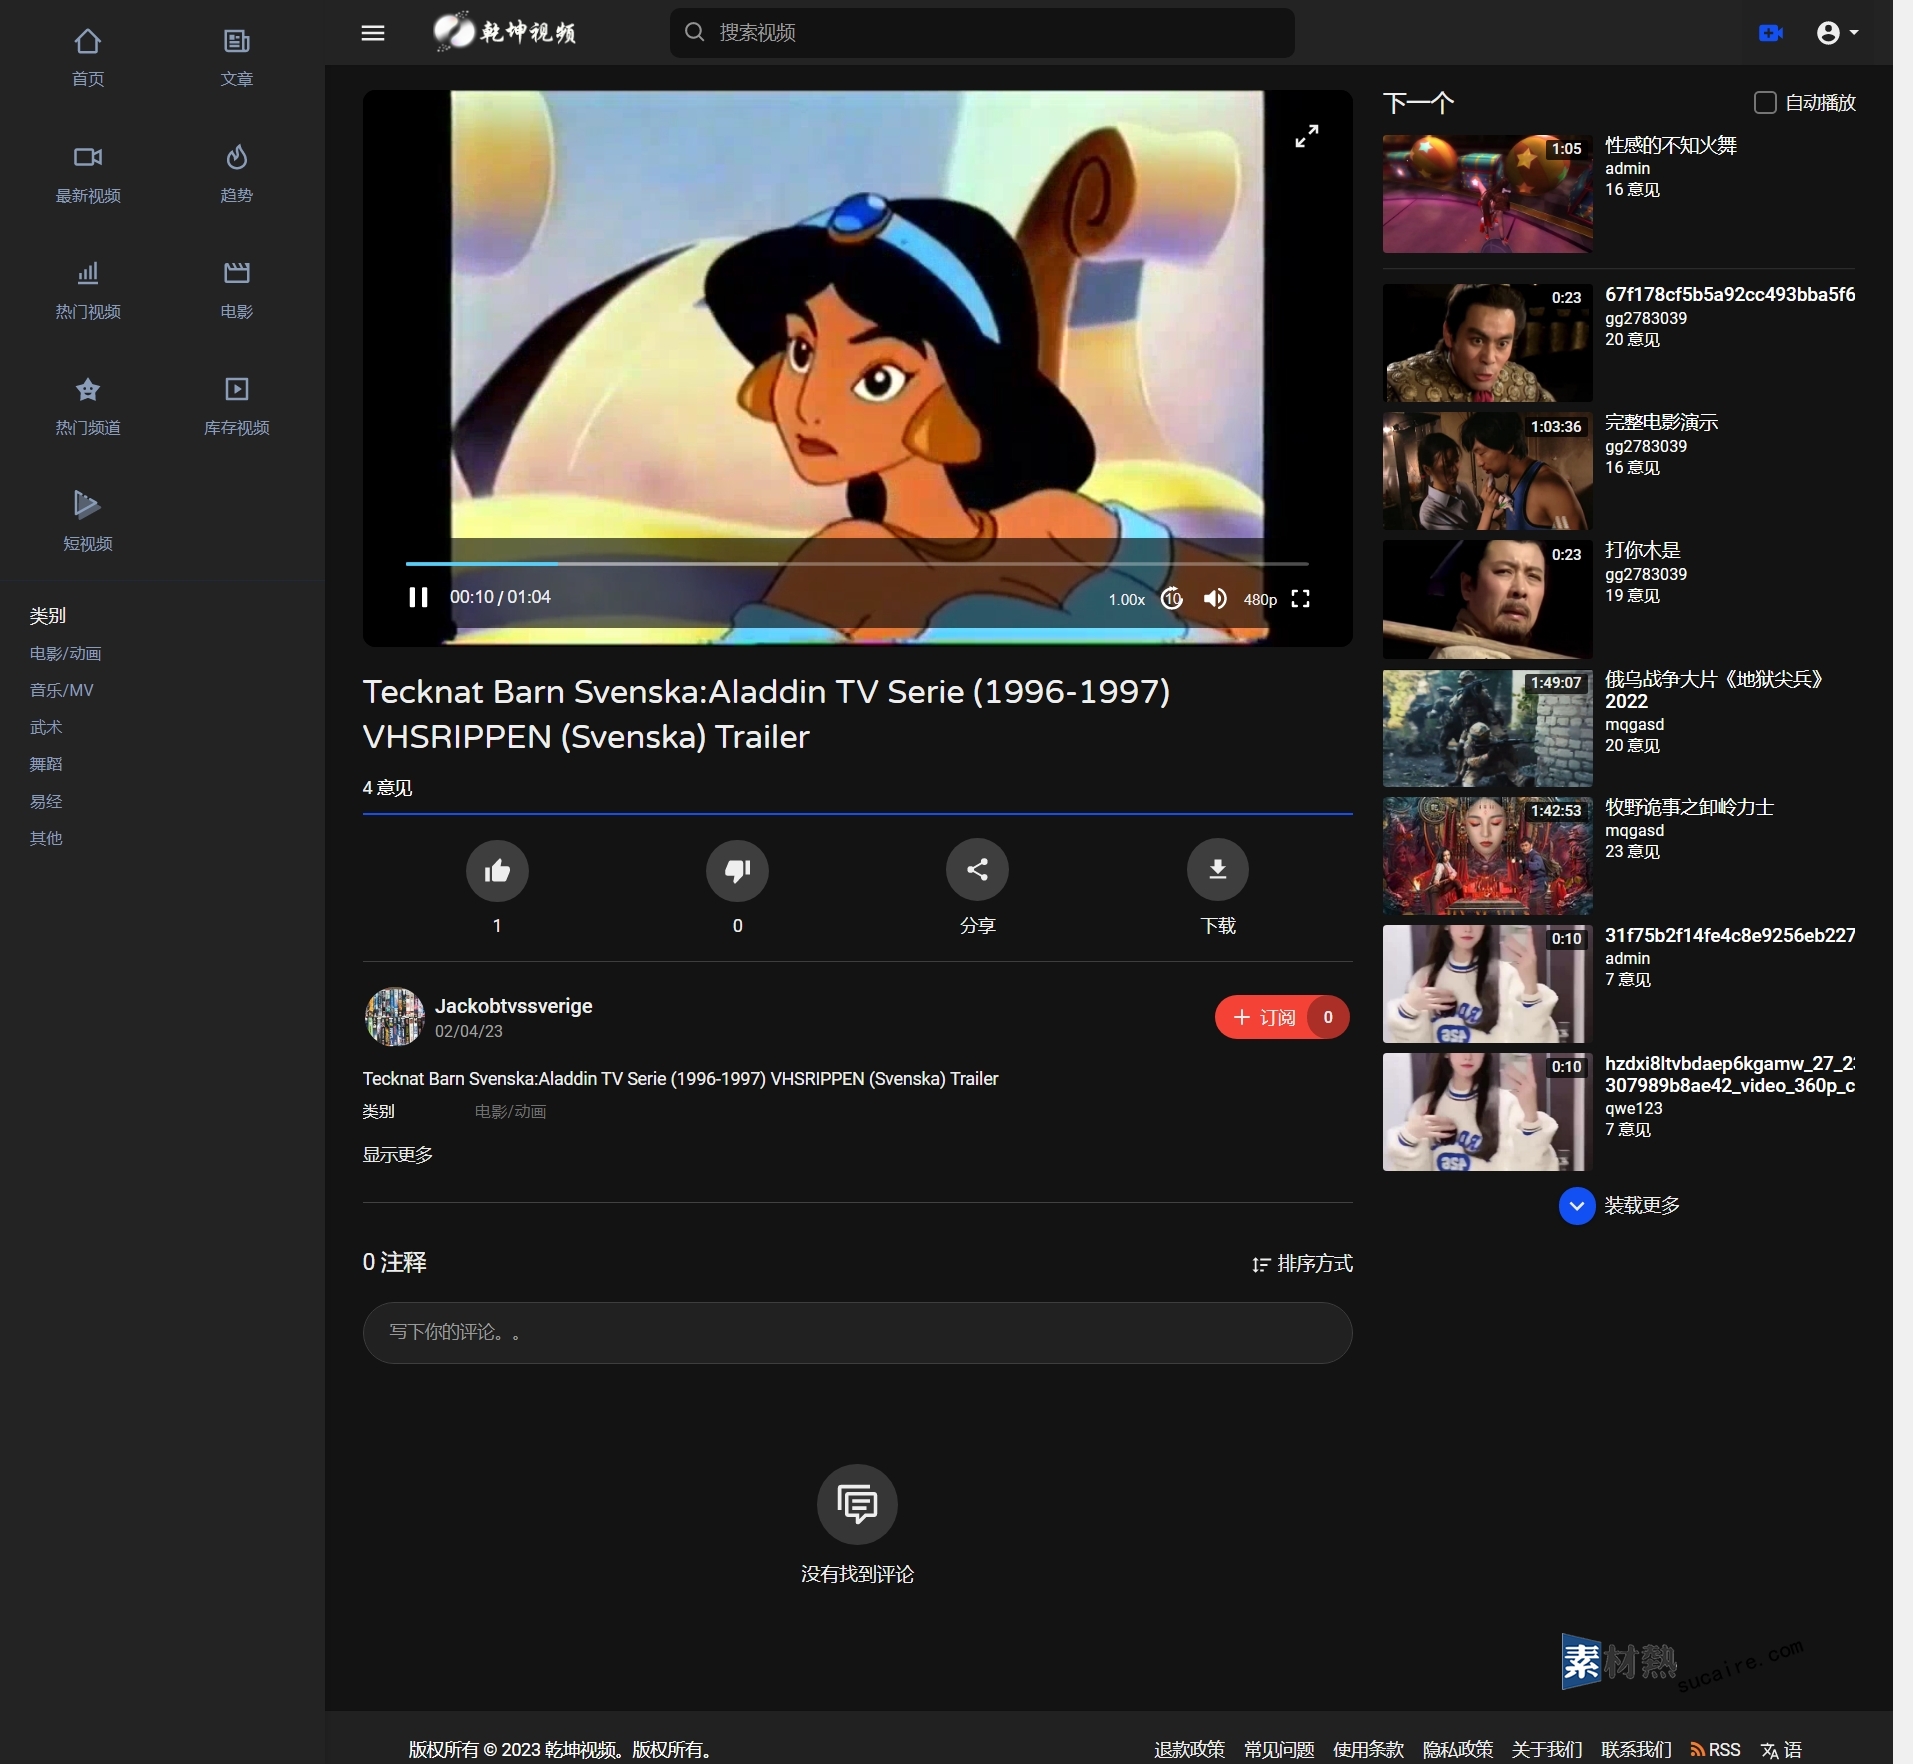Subscribe with the 订阅 button
The height and width of the screenshot is (1764, 1913).
click(x=1282, y=1017)
